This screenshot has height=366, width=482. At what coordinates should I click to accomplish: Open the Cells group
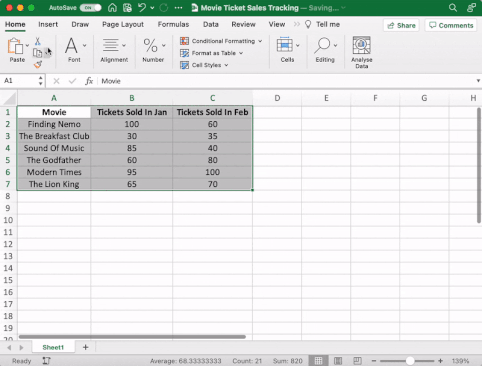(287, 50)
